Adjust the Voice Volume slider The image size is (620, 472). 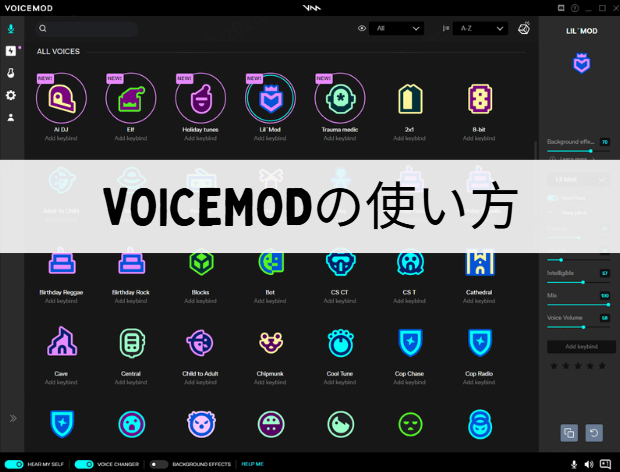click(578, 327)
